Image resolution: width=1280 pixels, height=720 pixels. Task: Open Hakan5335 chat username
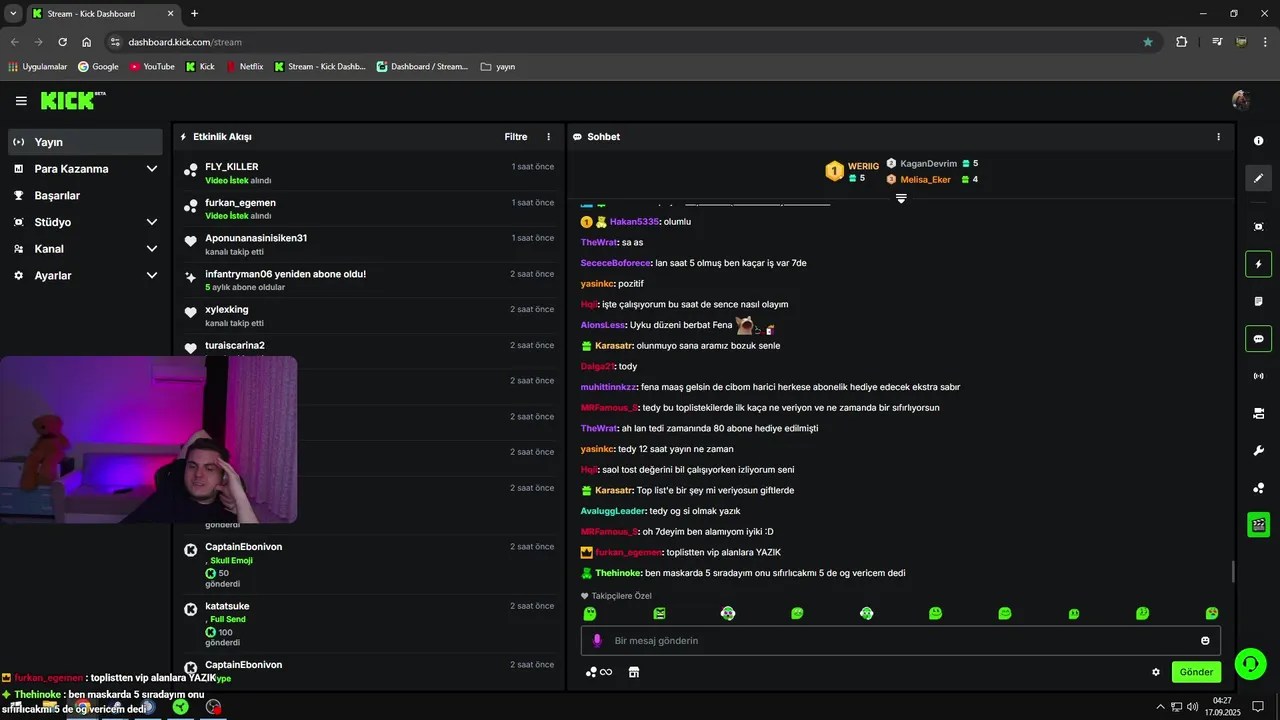(x=634, y=222)
